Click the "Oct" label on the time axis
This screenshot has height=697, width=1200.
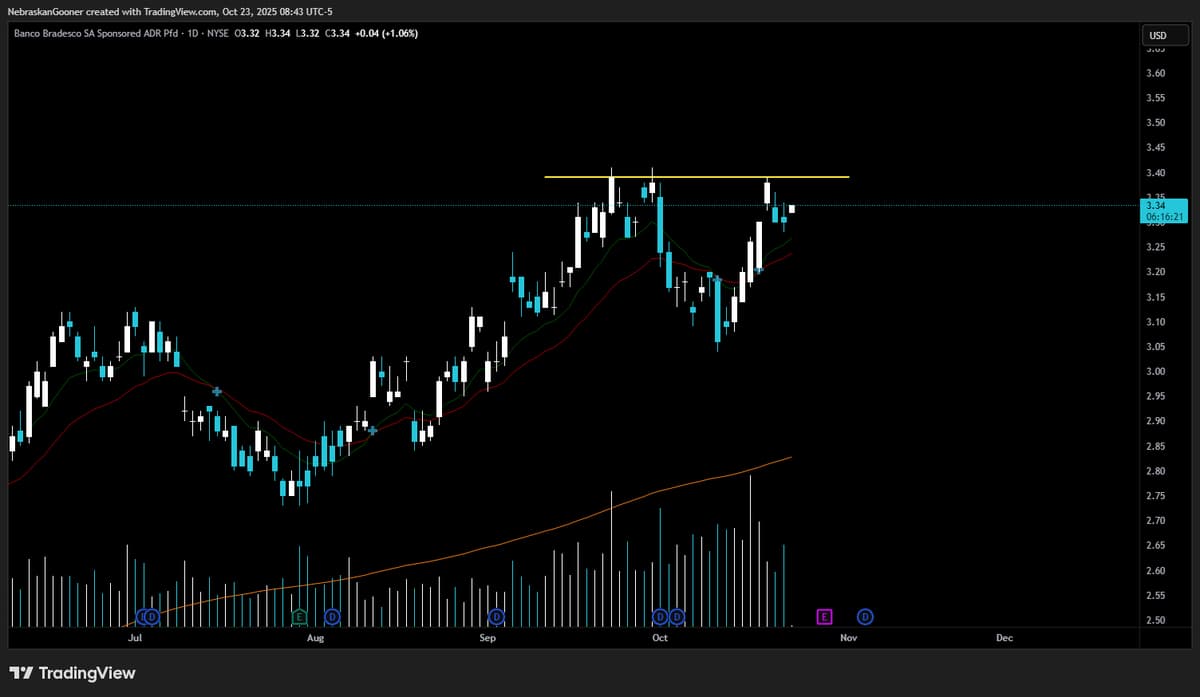pos(659,637)
